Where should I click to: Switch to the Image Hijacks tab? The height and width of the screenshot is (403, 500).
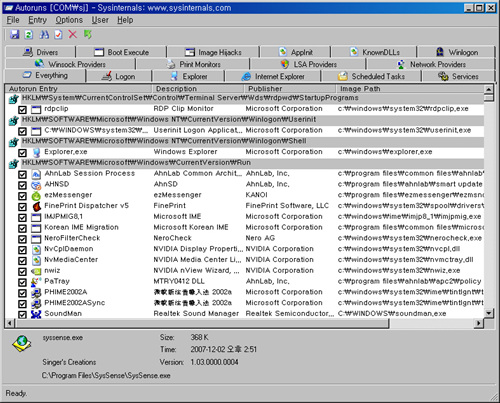coord(213,52)
